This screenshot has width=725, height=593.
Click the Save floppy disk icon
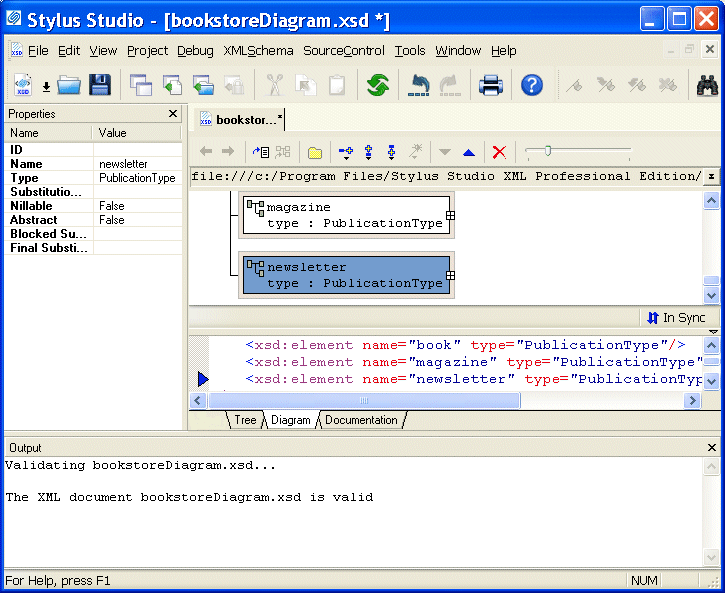(100, 85)
